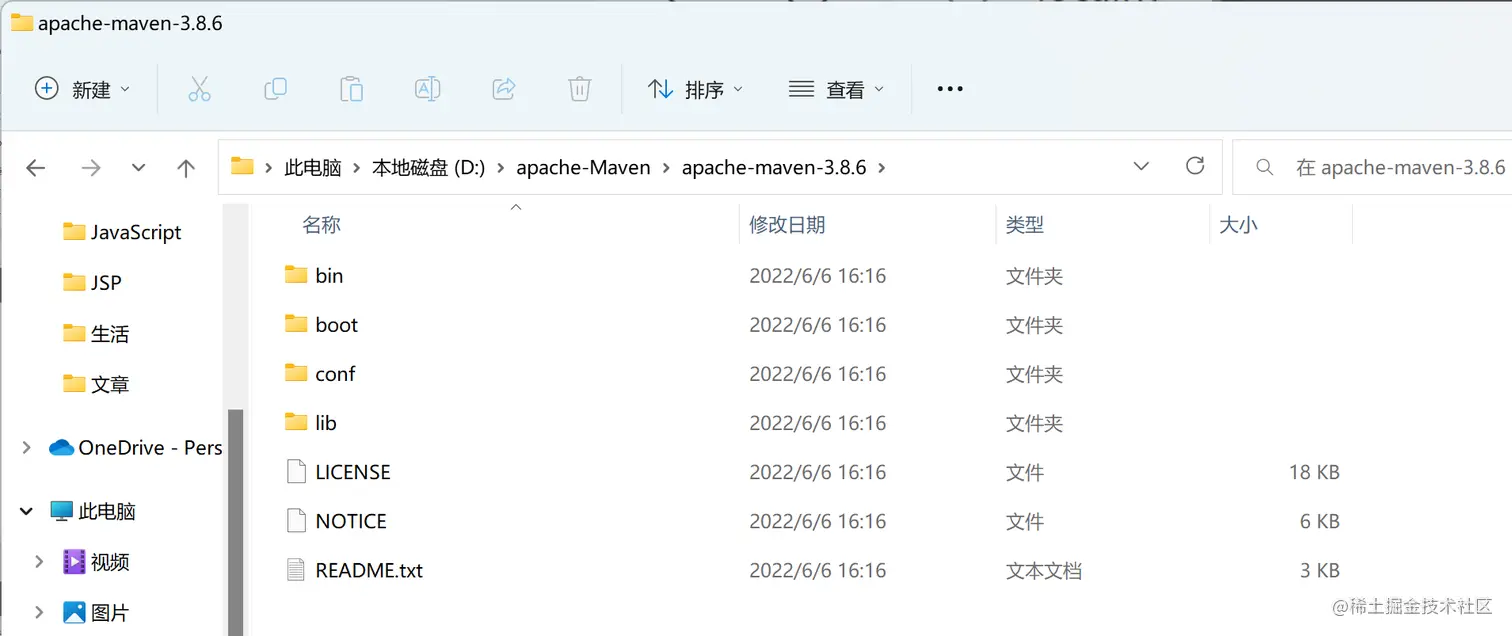Go up one level with up arrow
The image size is (1512, 636).
pyautogui.click(x=186, y=168)
